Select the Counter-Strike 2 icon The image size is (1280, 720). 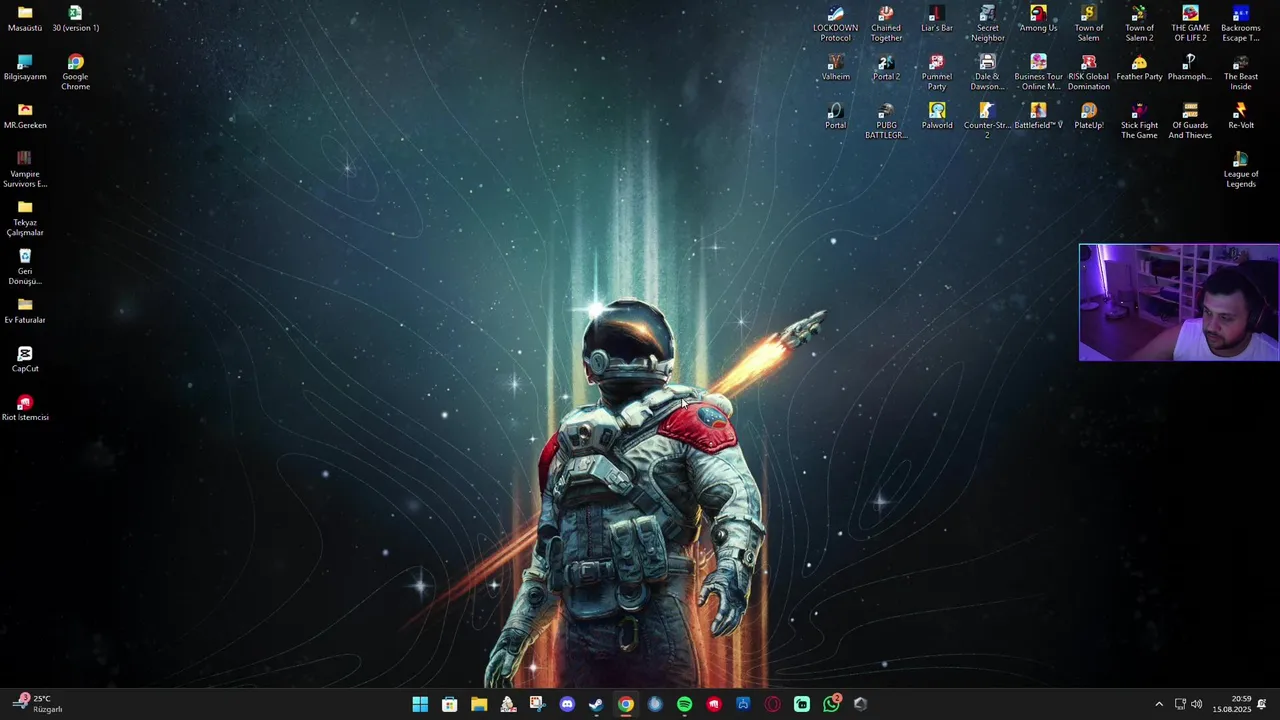tap(987, 121)
